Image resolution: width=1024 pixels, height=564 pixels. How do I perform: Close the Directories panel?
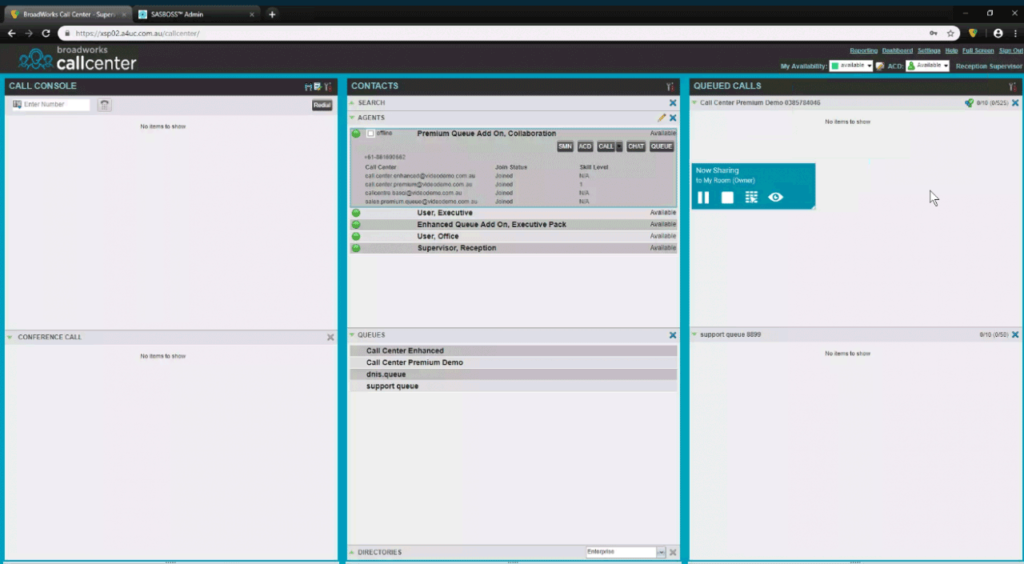point(673,552)
